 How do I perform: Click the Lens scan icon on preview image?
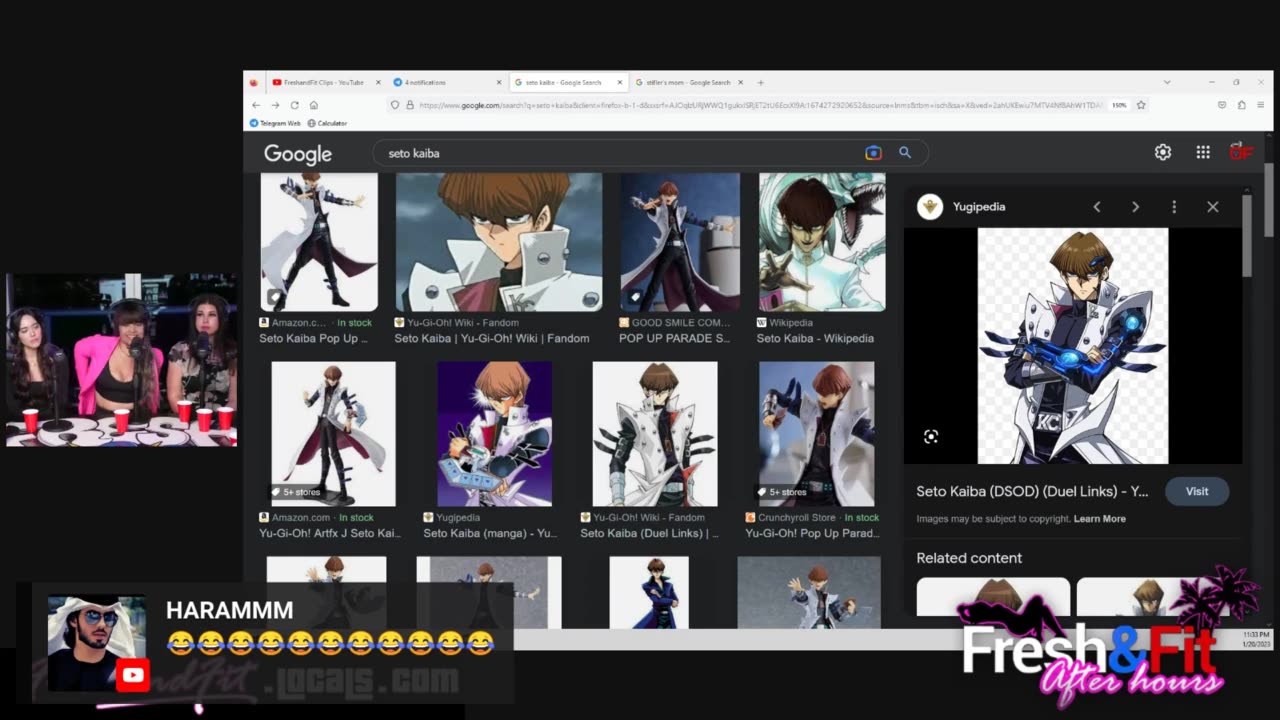pos(931,437)
